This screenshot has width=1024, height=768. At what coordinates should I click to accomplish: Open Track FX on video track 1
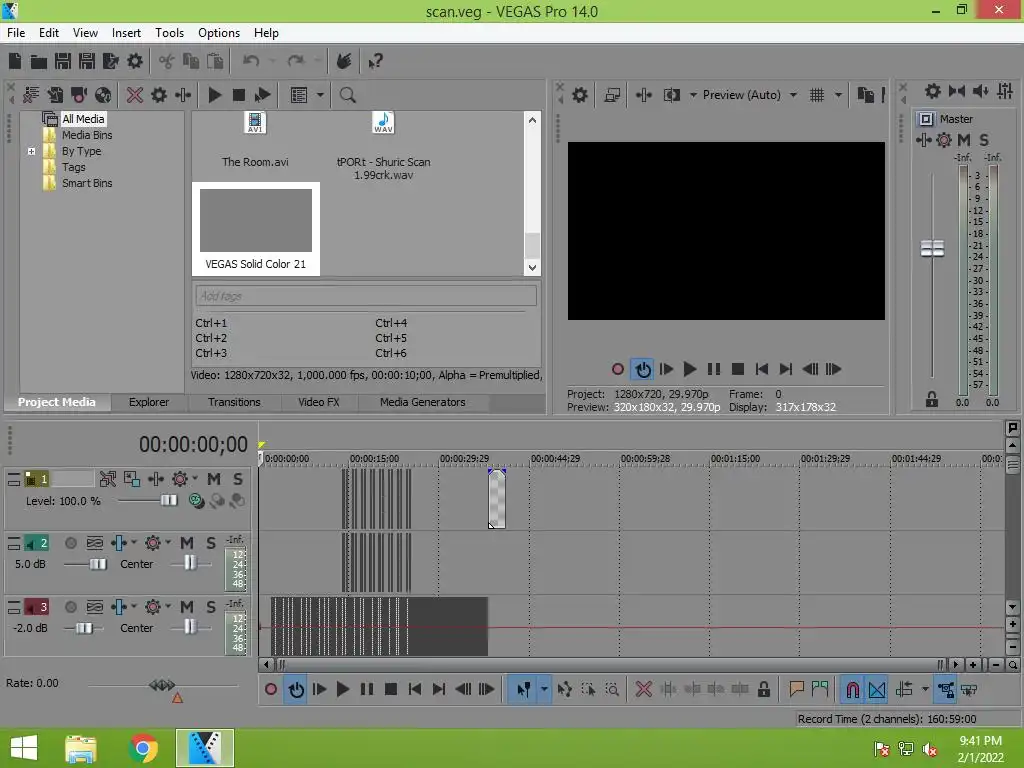(x=180, y=479)
